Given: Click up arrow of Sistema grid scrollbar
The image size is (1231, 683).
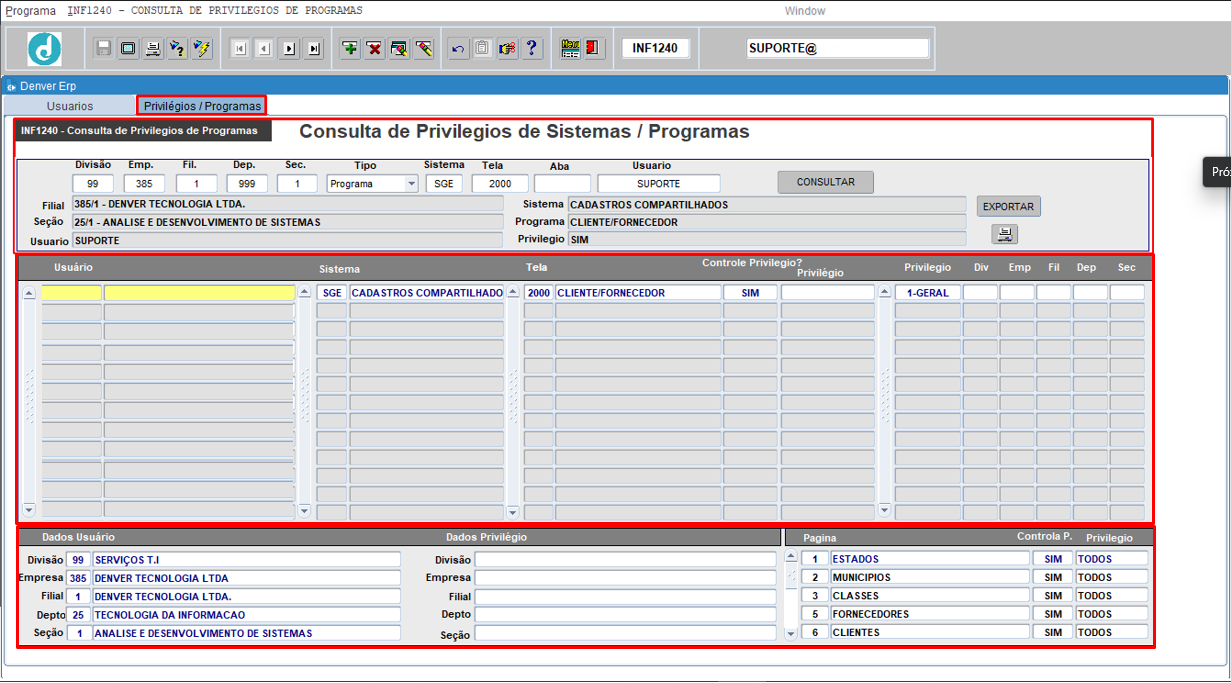Looking at the screenshot, I should pyautogui.click(x=305, y=293).
